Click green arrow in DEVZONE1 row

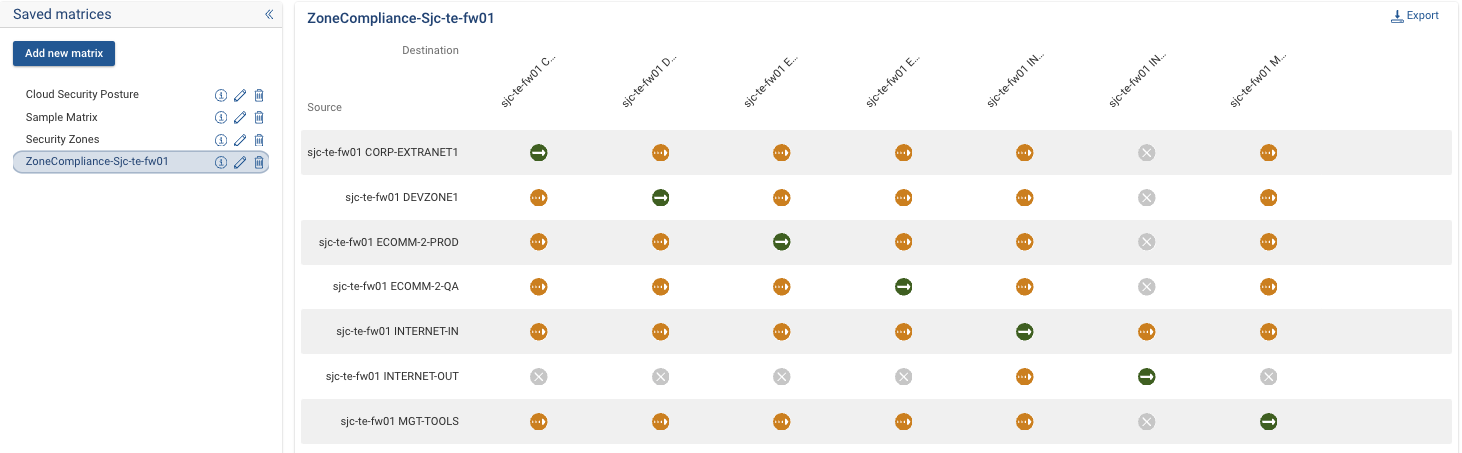(660, 198)
